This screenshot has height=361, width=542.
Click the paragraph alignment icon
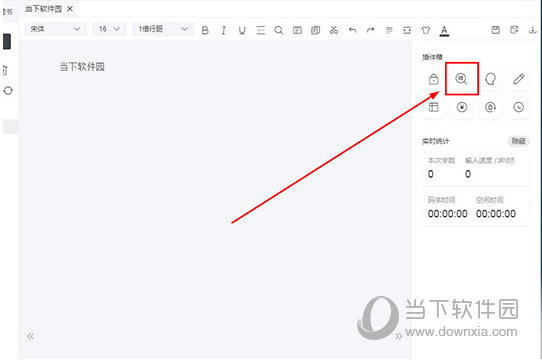tap(389, 30)
